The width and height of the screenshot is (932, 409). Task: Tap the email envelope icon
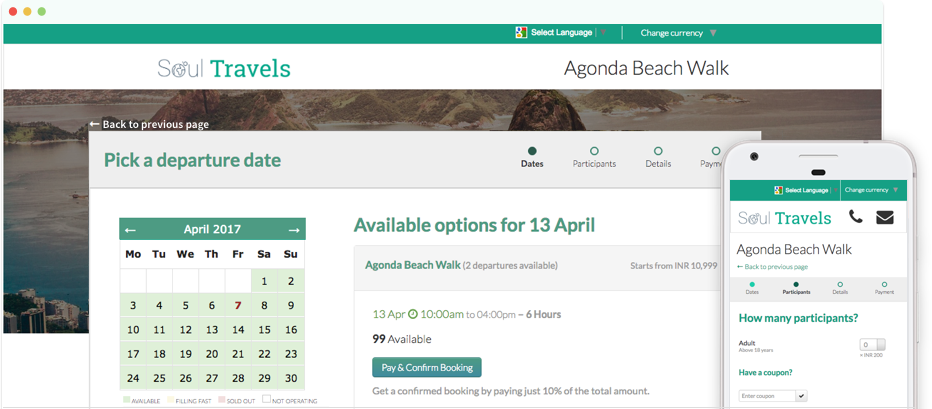884,217
